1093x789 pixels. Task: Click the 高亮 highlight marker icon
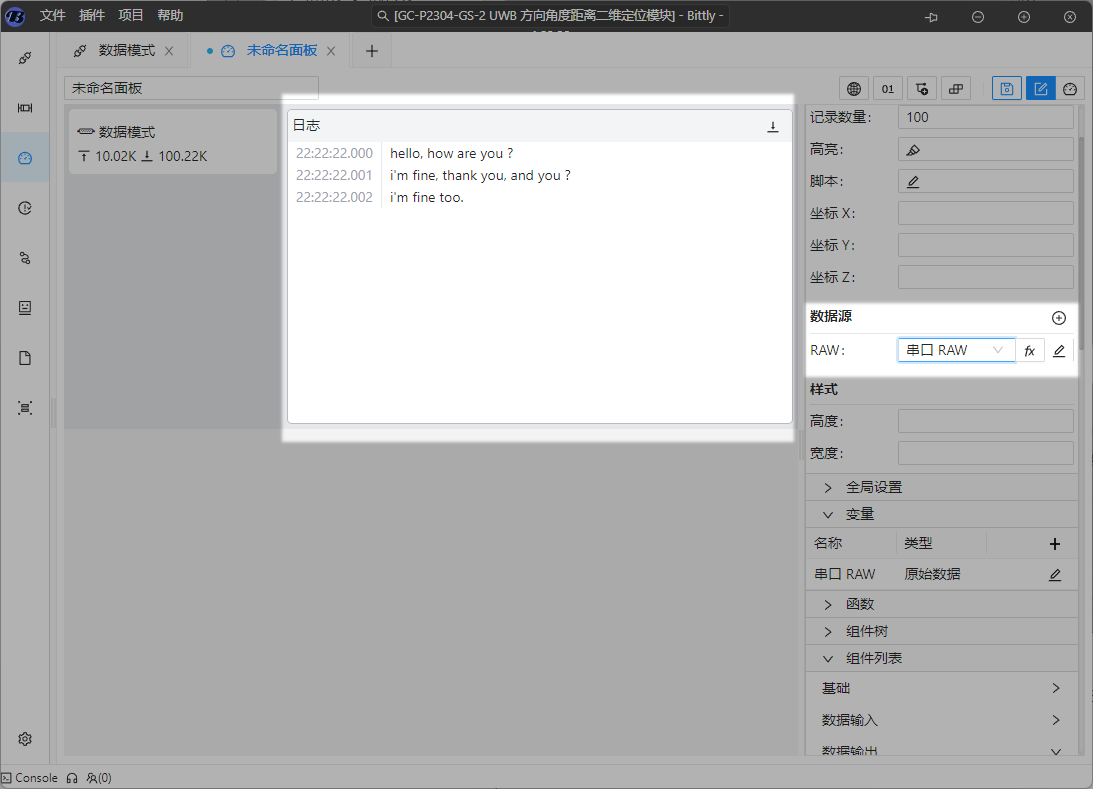[x=912, y=150]
